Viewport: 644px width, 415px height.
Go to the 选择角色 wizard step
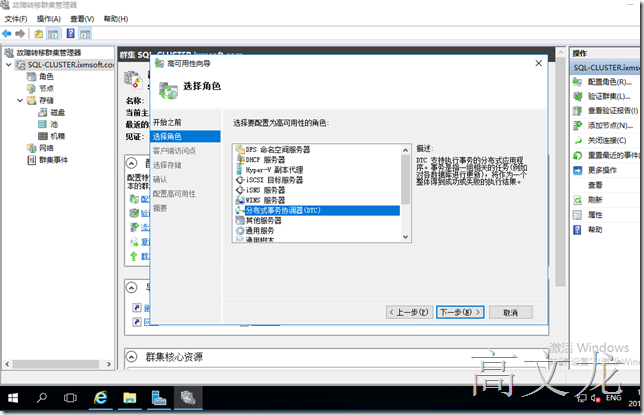(x=185, y=136)
